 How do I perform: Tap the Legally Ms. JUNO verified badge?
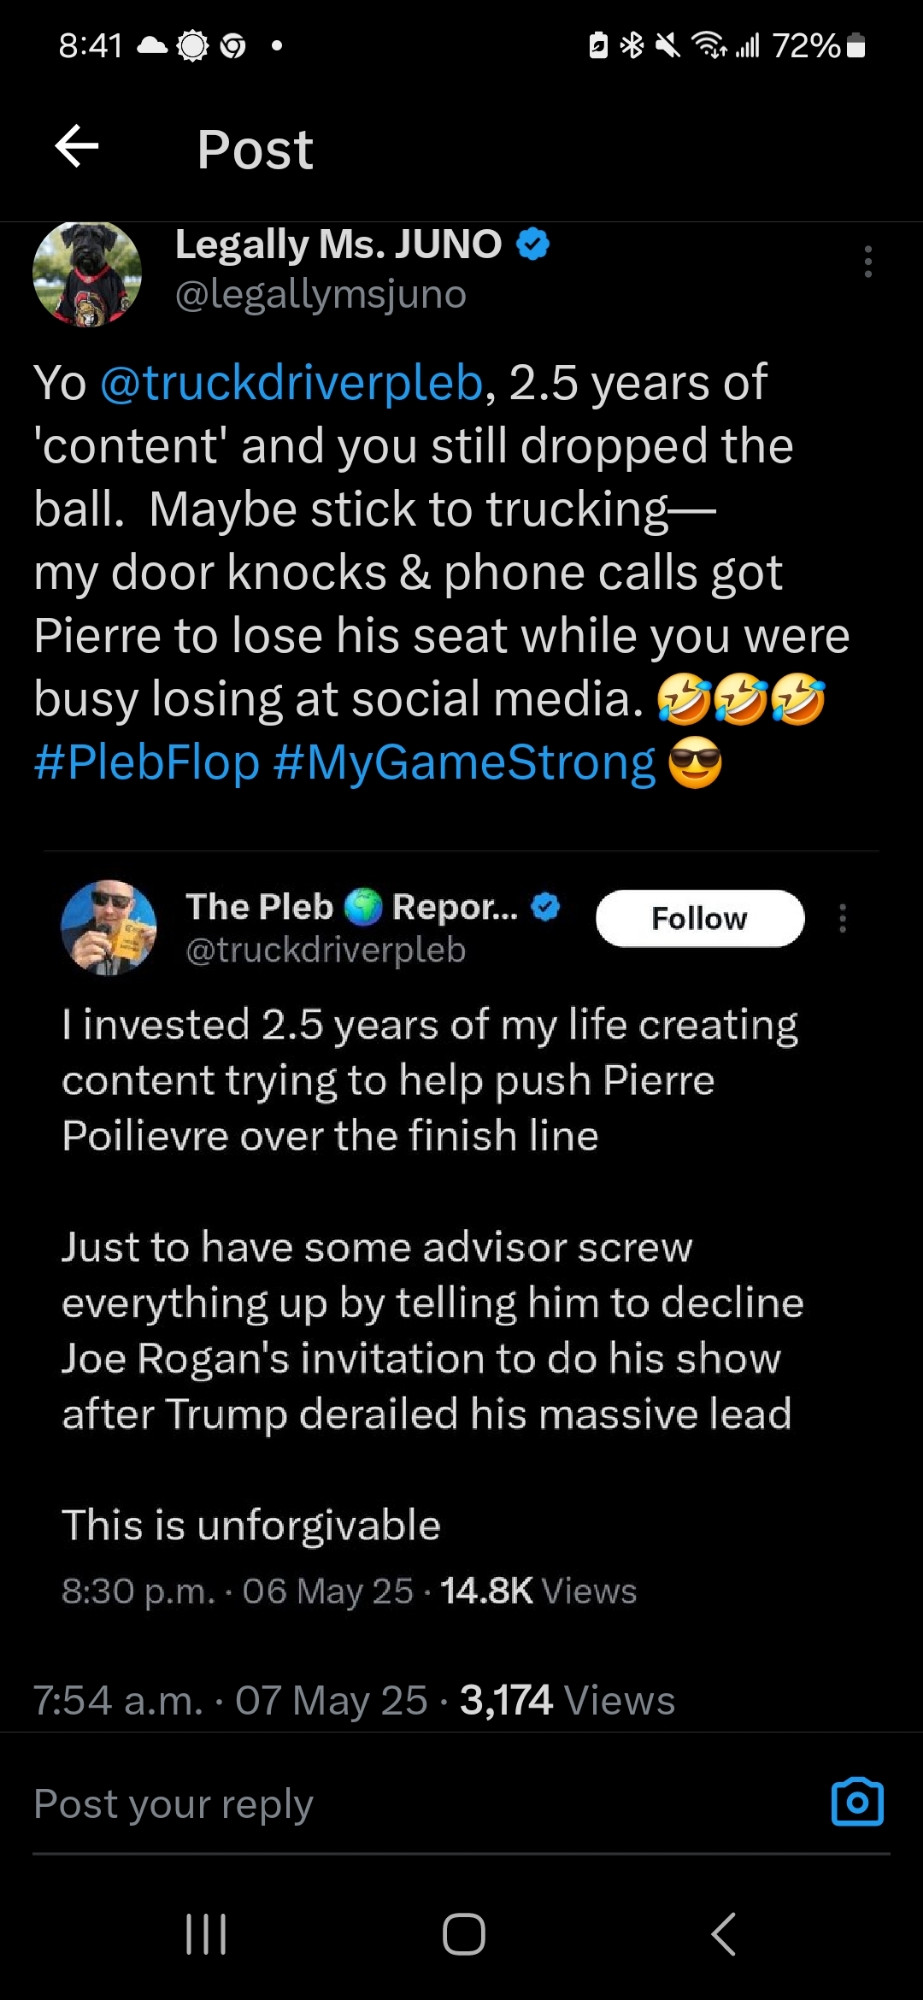click(533, 244)
